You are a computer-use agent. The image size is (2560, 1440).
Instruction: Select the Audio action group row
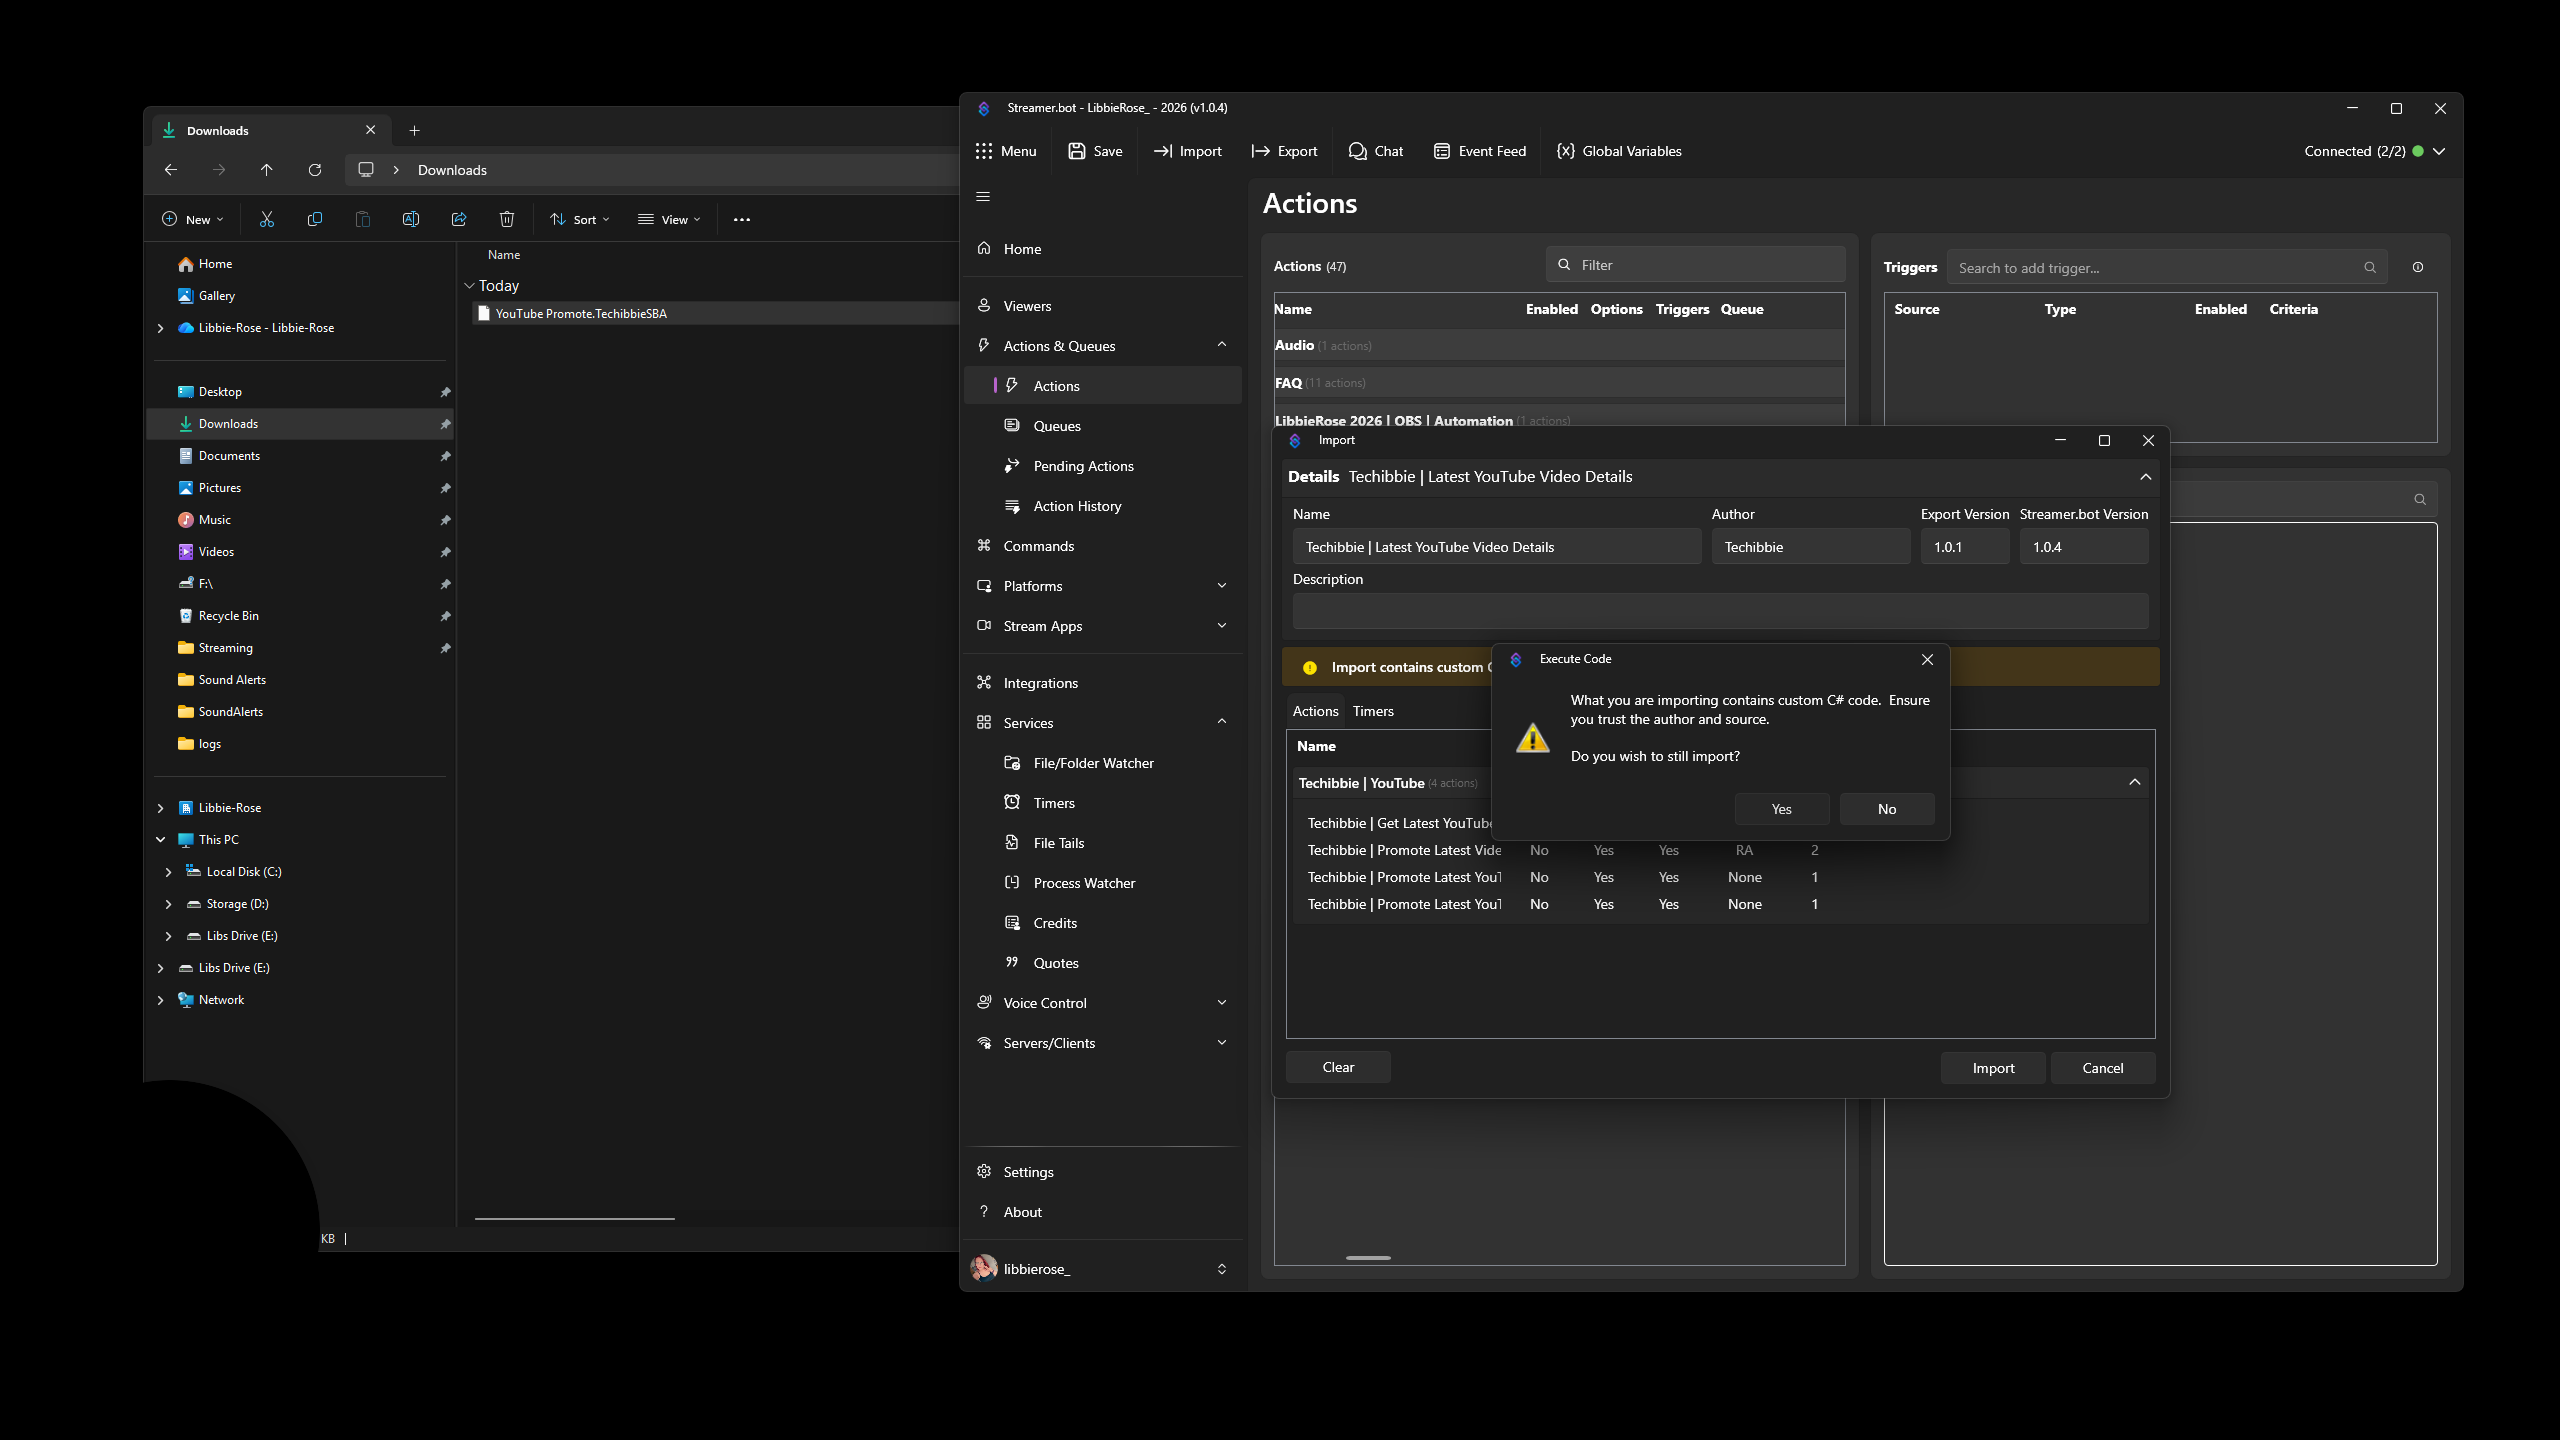(x=1559, y=346)
